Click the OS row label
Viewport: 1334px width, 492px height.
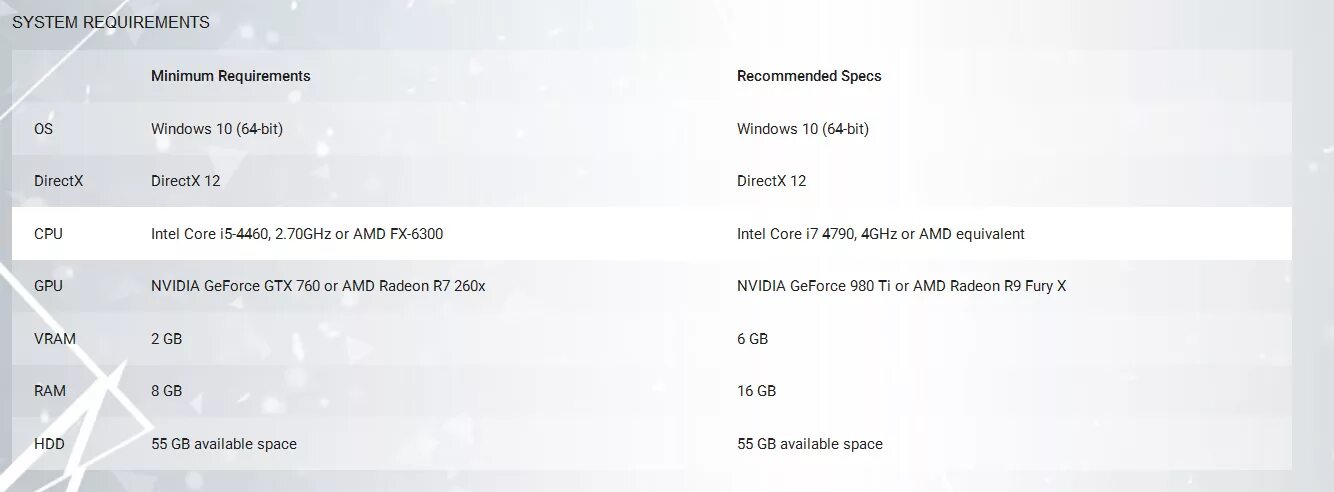click(44, 129)
